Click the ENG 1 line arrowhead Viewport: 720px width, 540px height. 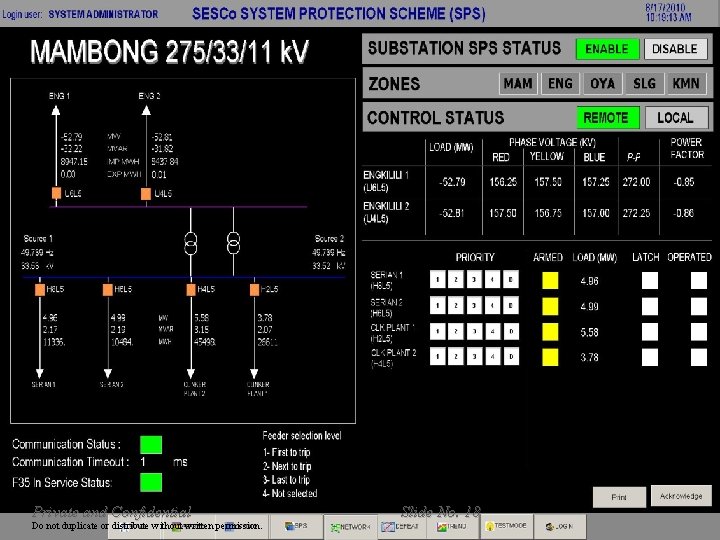56,110
